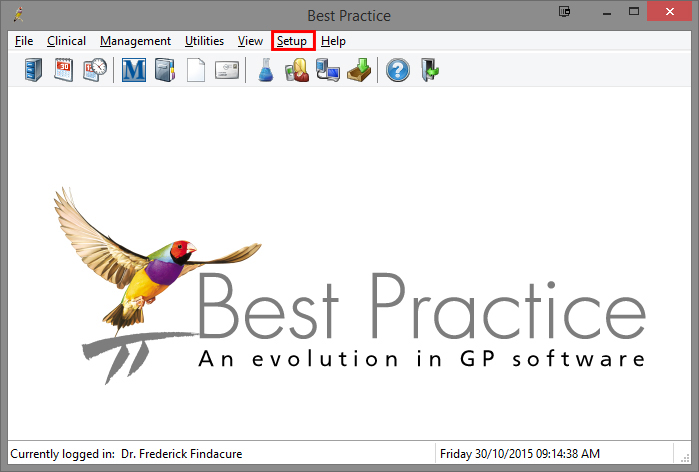The height and width of the screenshot is (472, 699).
Task: Click the envelope messages icon
Action: (x=227, y=71)
